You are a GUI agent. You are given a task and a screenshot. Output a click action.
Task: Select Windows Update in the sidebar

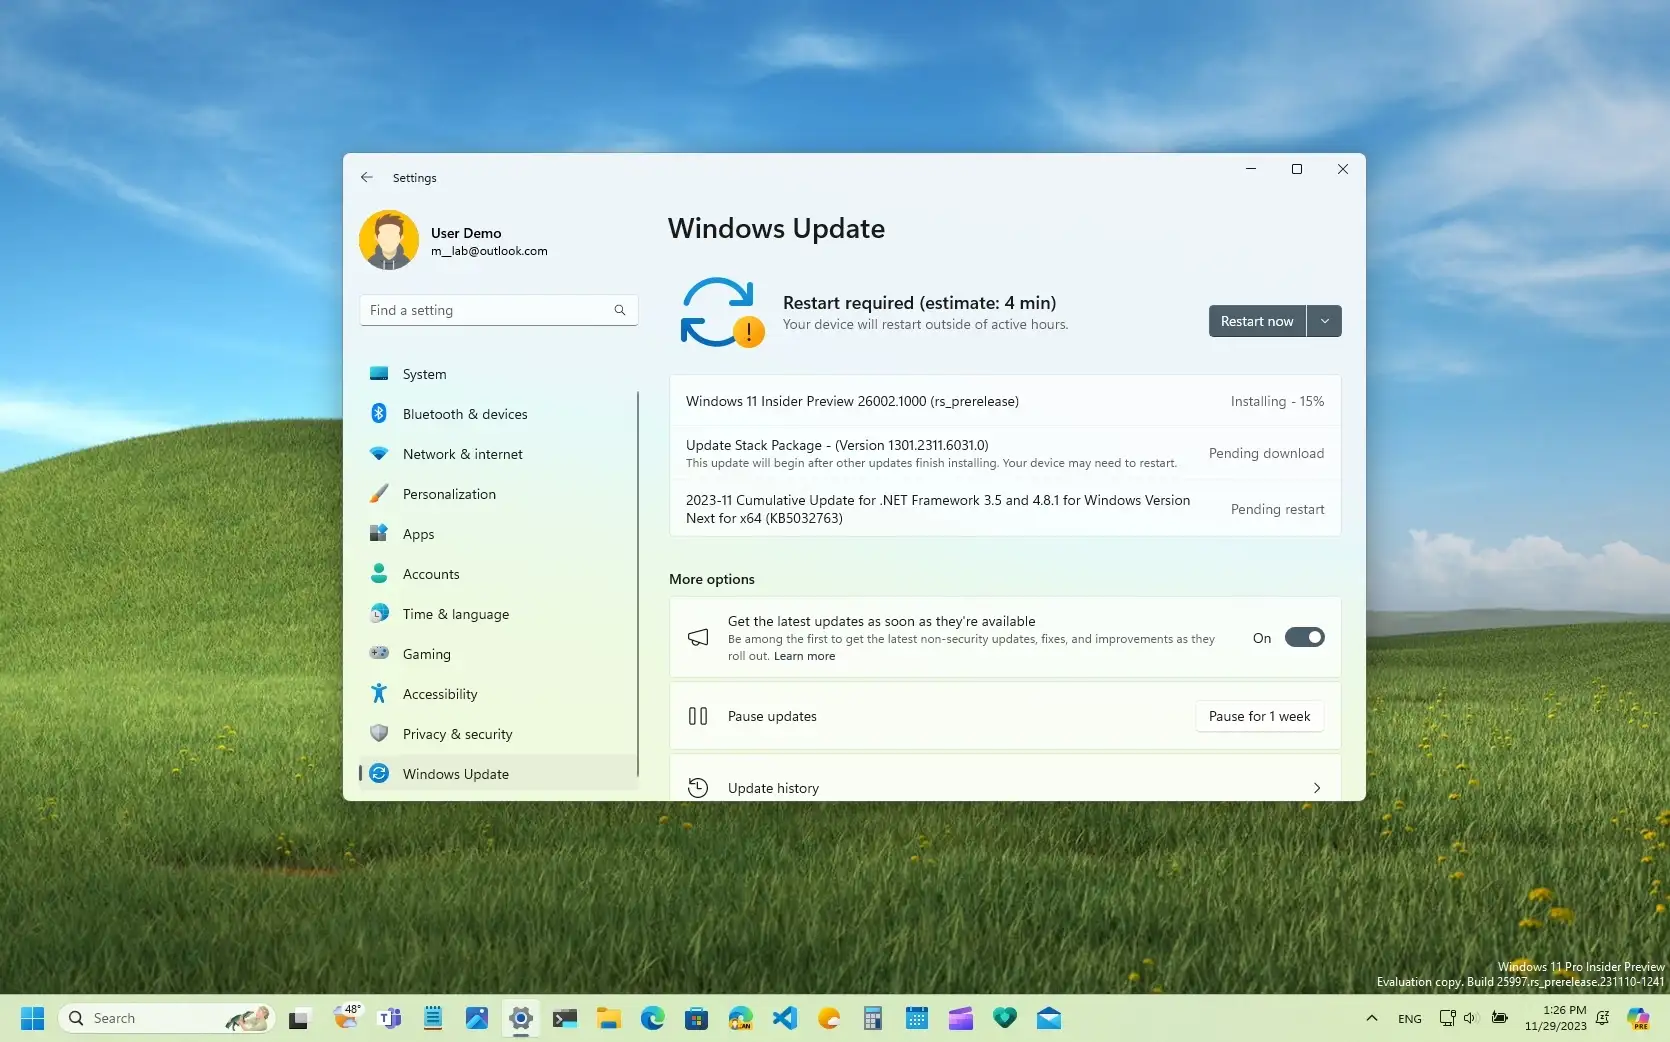click(x=455, y=773)
